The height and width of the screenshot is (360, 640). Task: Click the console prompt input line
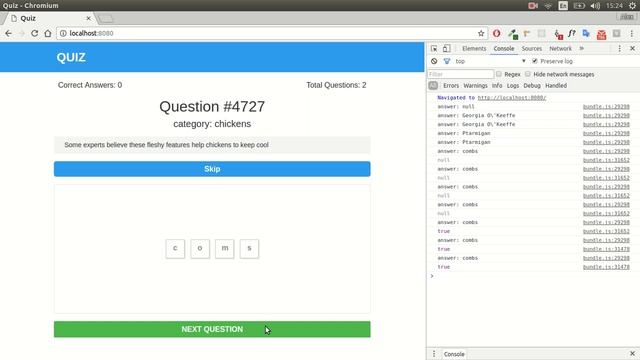[x=533, y=276]
